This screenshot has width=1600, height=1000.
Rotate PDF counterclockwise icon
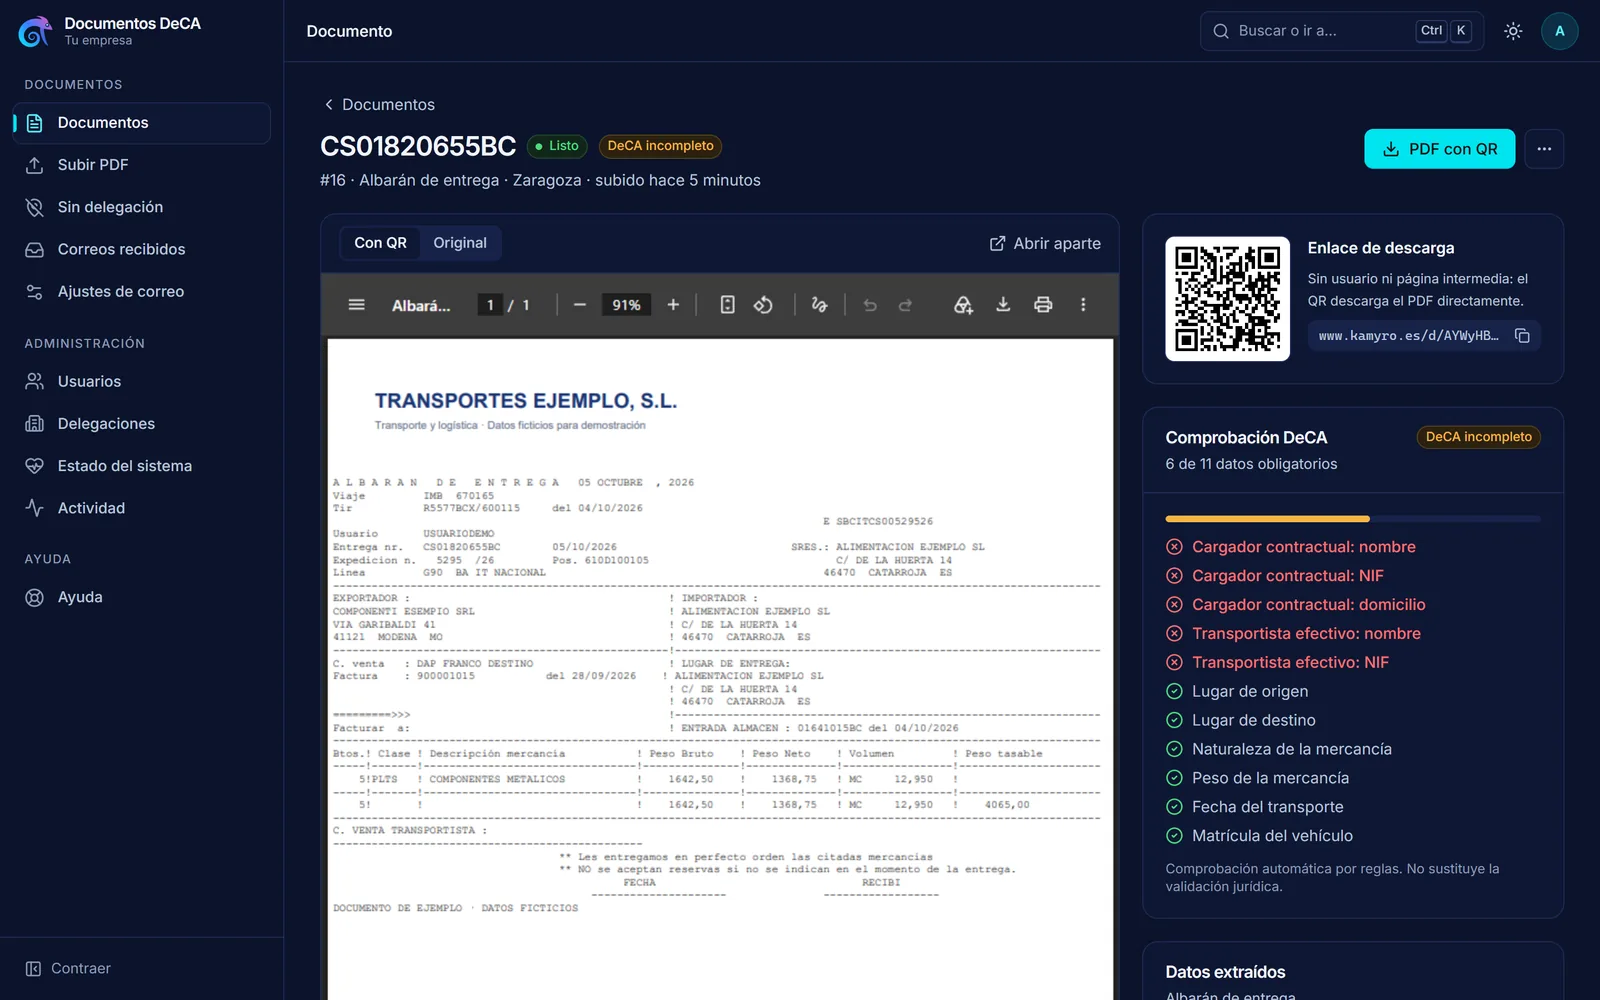pyautogui.click(x=763, y=305)
